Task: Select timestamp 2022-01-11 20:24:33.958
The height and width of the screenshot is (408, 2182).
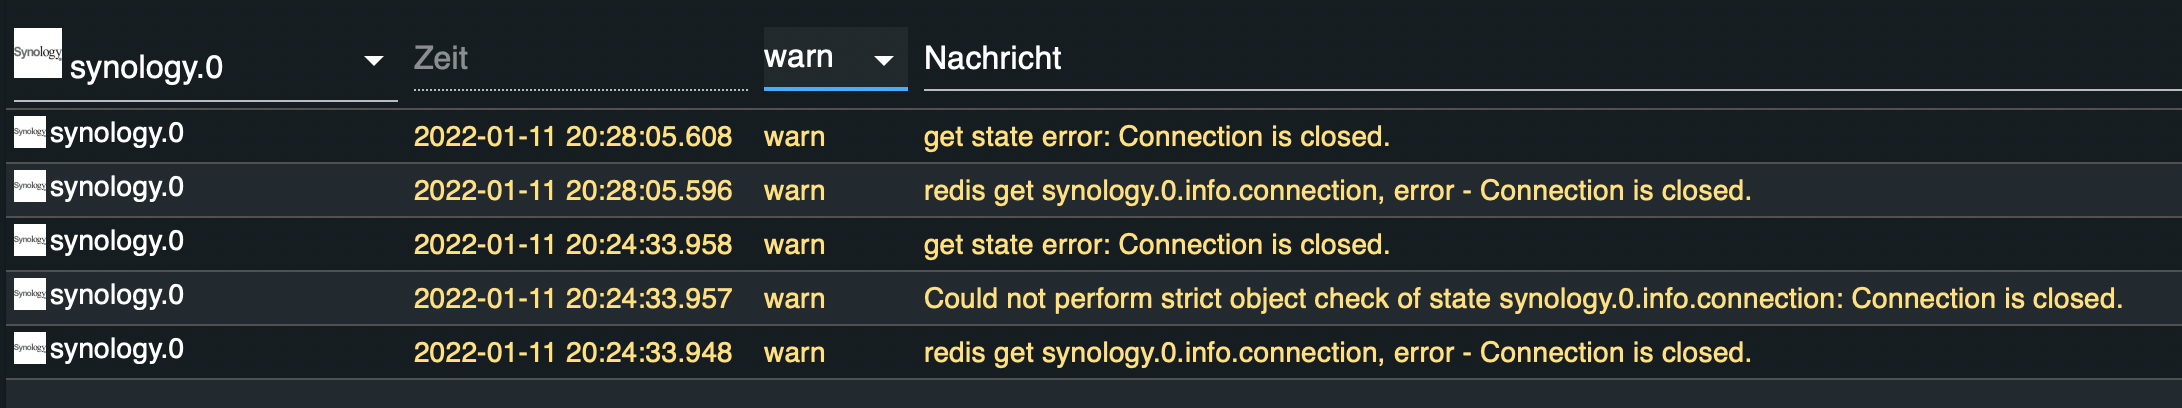Action: [572, 244]
